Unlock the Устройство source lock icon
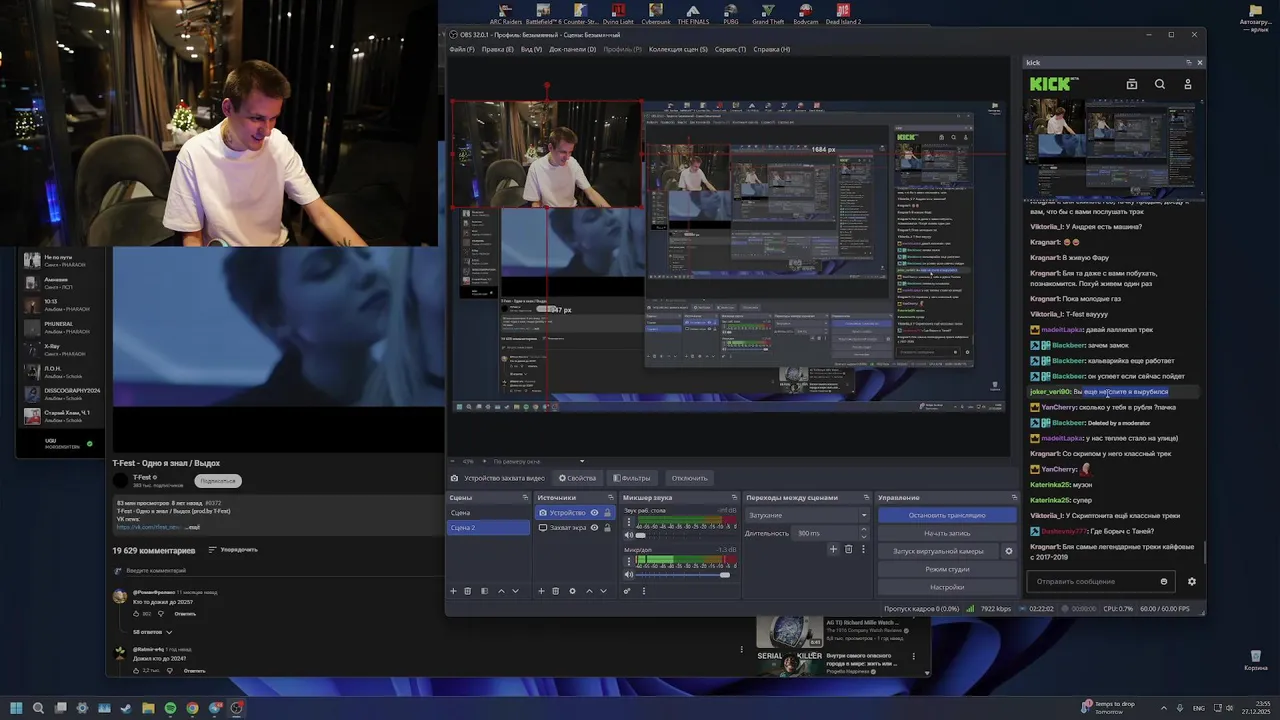This screenshot has height=720, width=1280. pyautogui.click(x=607, y=513)
